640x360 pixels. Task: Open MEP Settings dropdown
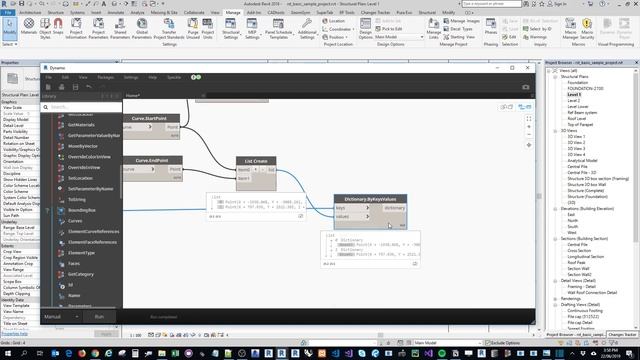pyautogui.click(x=252, y=29)
